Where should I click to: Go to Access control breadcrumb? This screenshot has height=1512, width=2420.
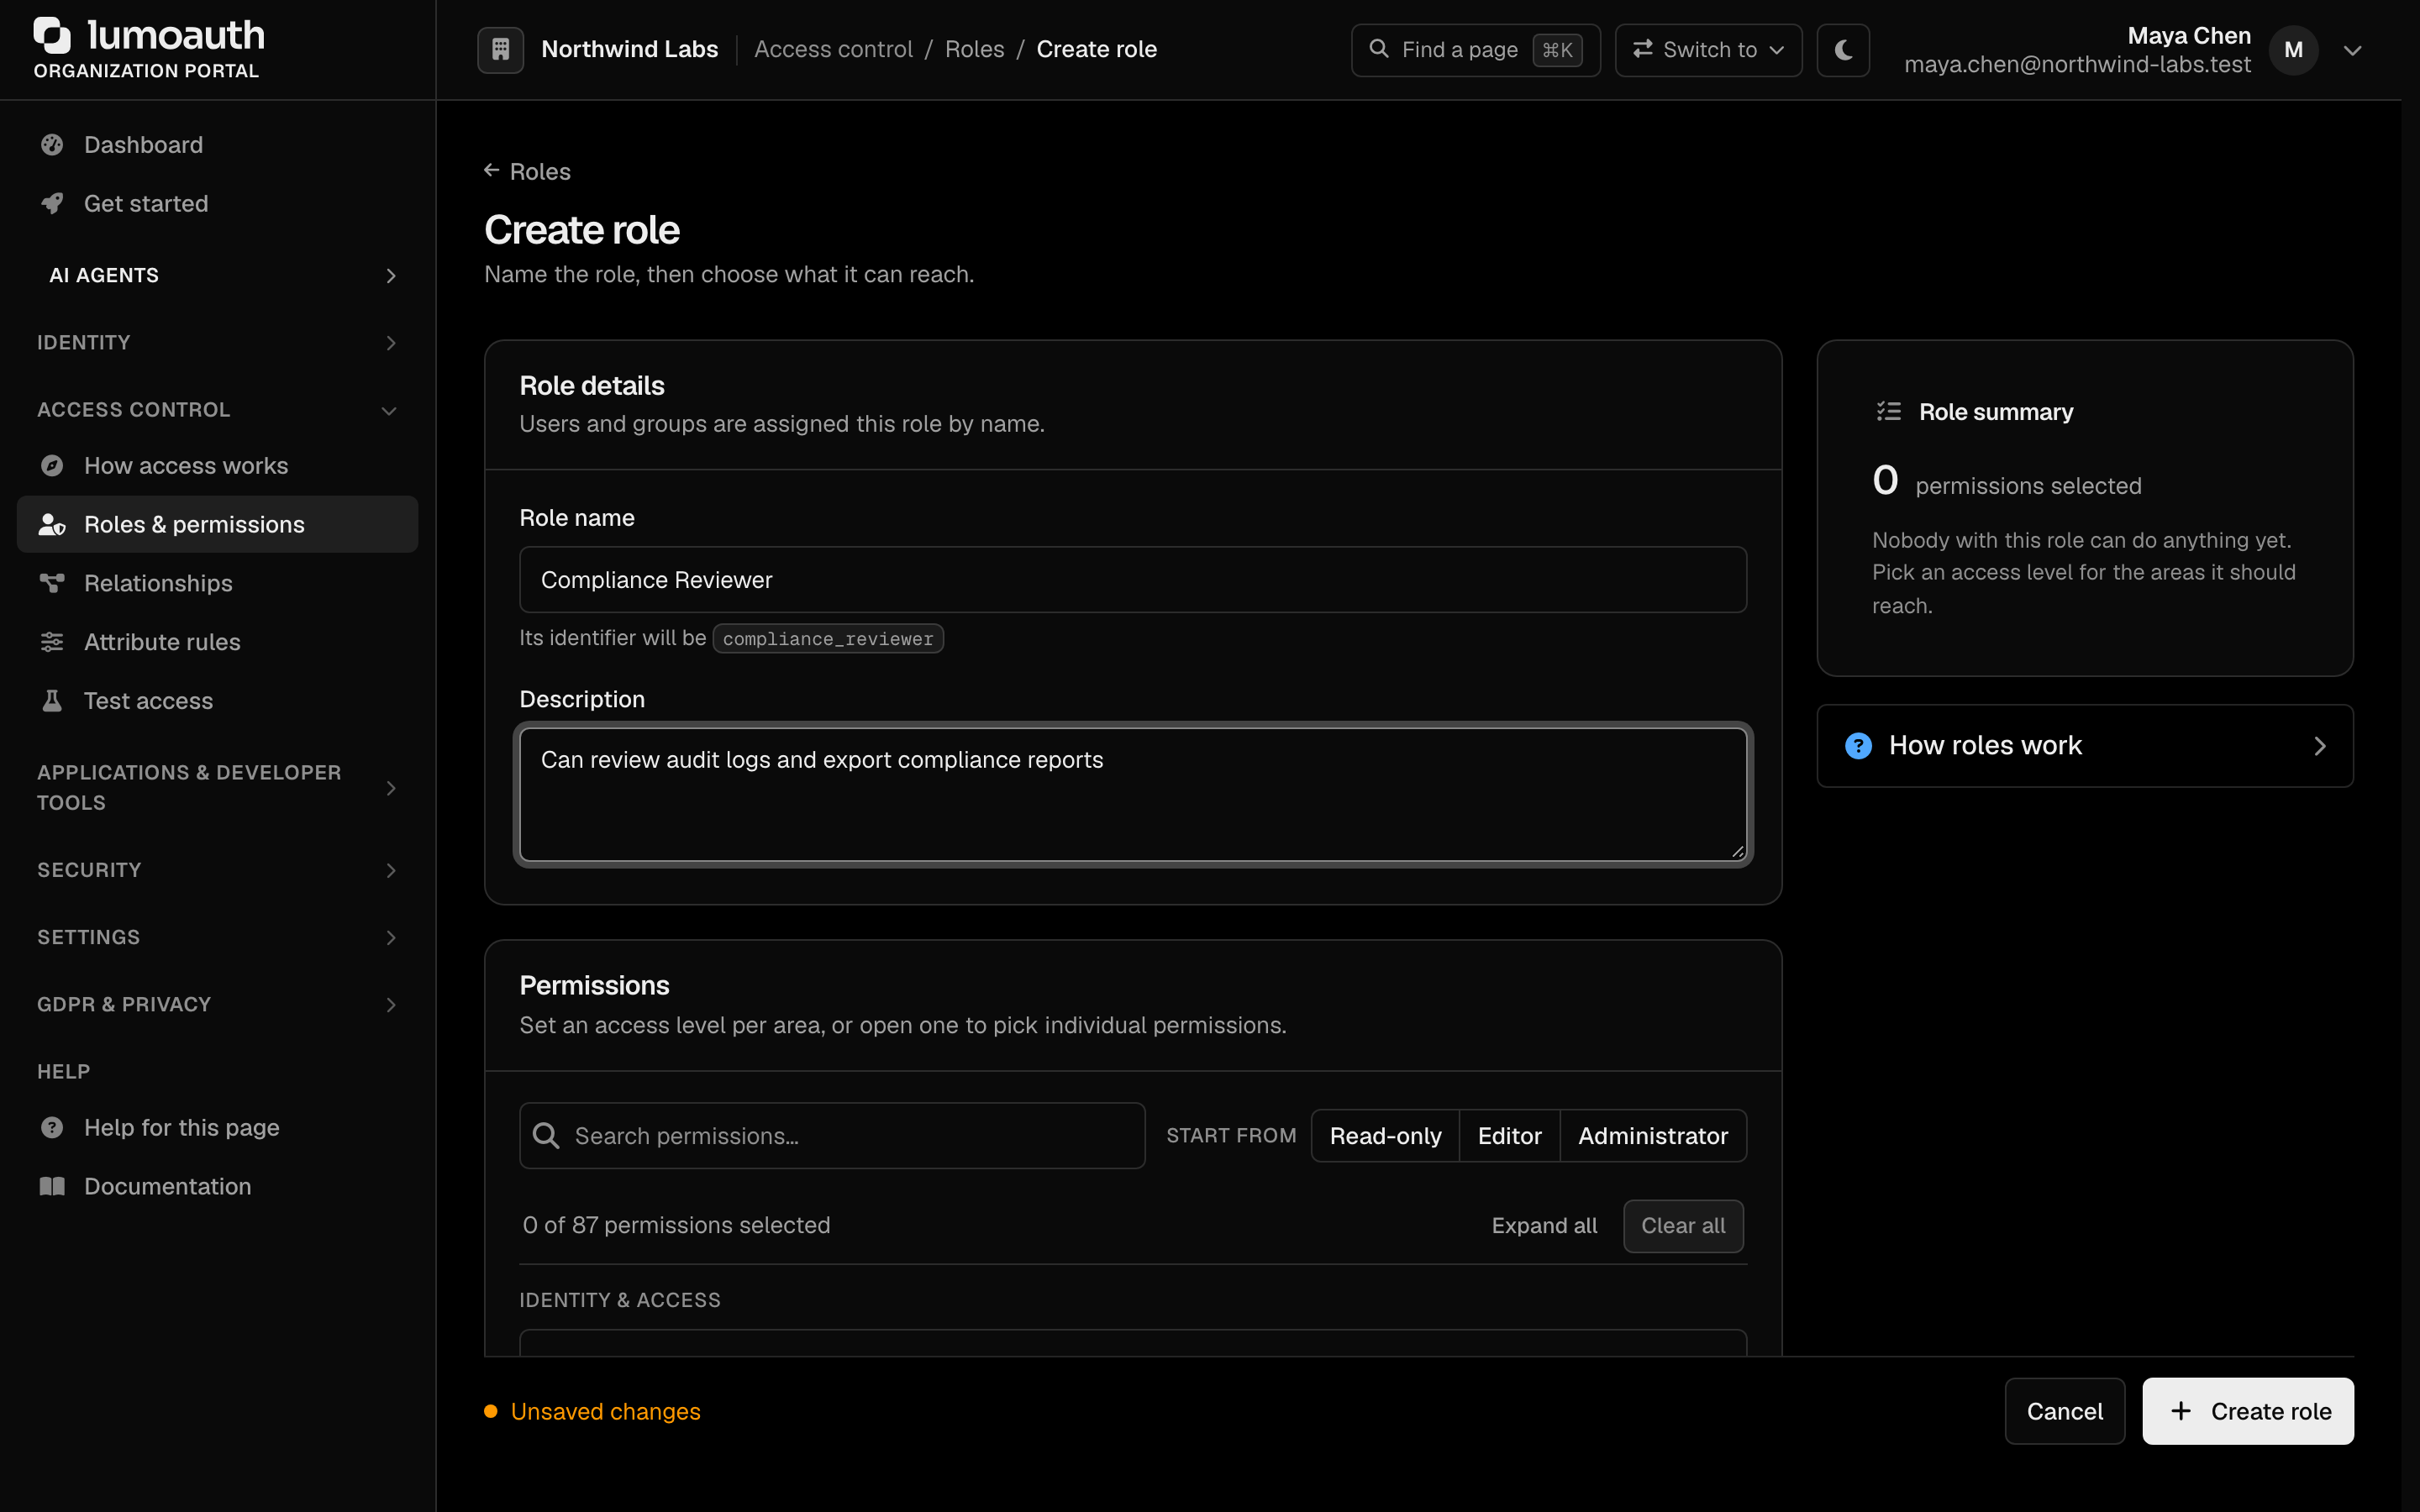tap(833, 49)
